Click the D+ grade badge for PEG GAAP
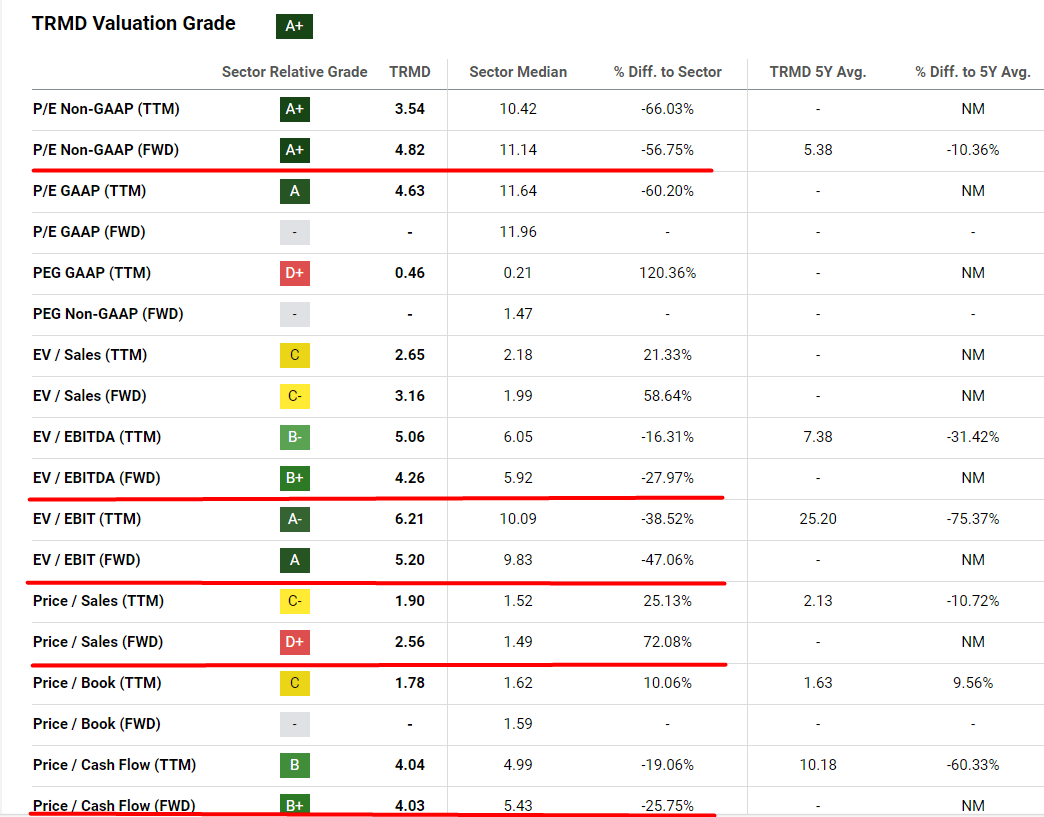This screenshot has width=1044, height=817. point(294,273)
